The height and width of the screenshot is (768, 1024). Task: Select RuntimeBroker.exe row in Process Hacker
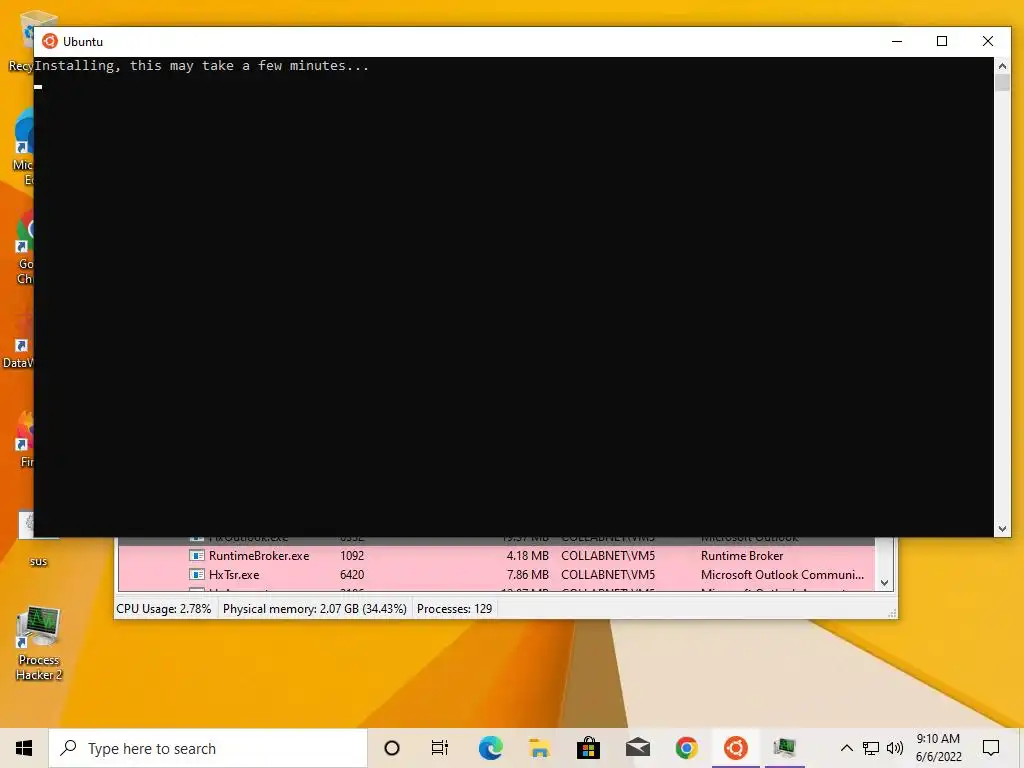pyautogui.click(x=496, y=556)
